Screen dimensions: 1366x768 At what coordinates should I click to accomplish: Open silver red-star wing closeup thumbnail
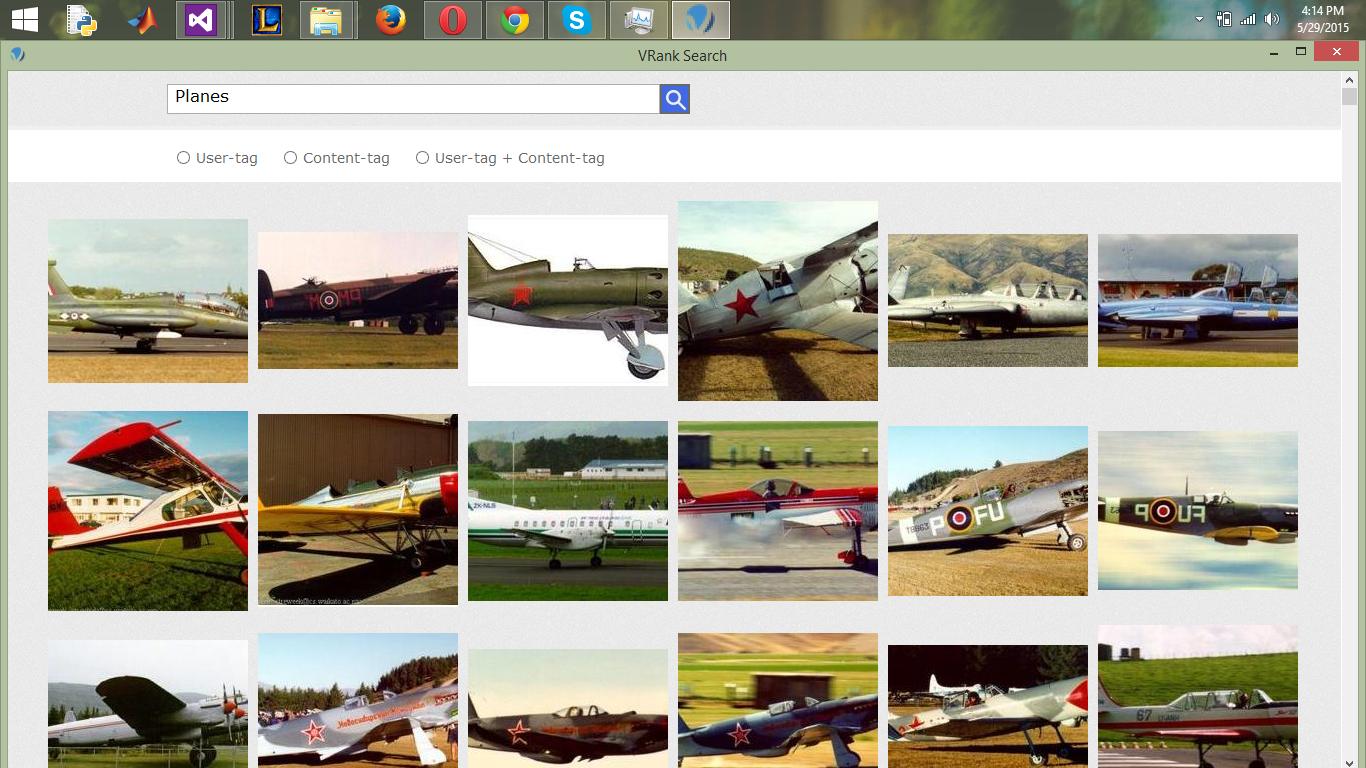click(x=778, y=301)
